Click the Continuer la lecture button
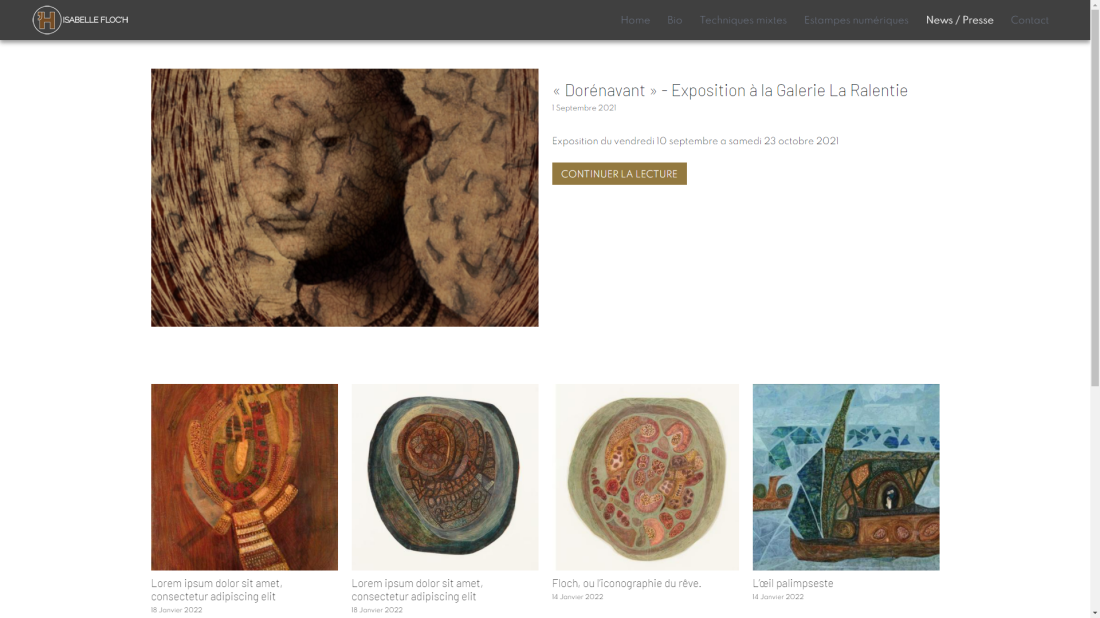This screenshot has height=618, width=1100. point(619,174)
